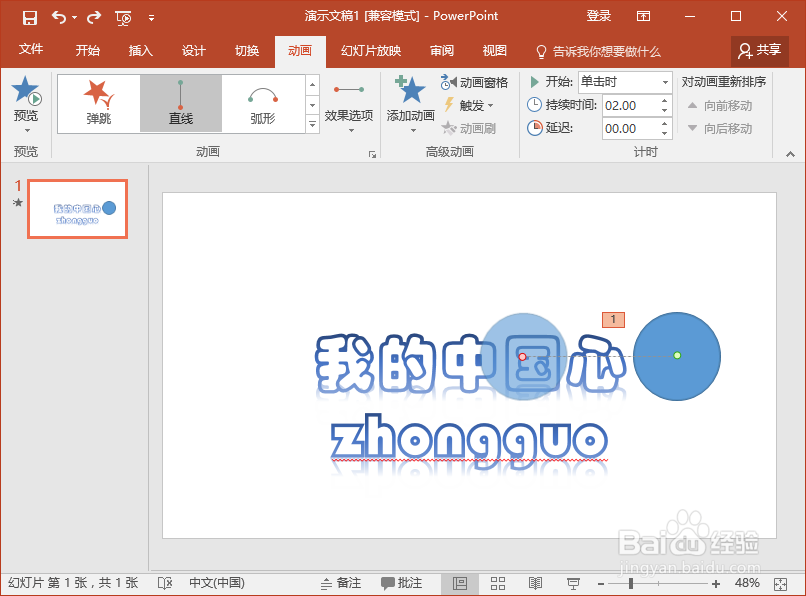This screenshot has width=806, height=596.
Task: Increase the 延迟 delay value
Action: point(665,123)
